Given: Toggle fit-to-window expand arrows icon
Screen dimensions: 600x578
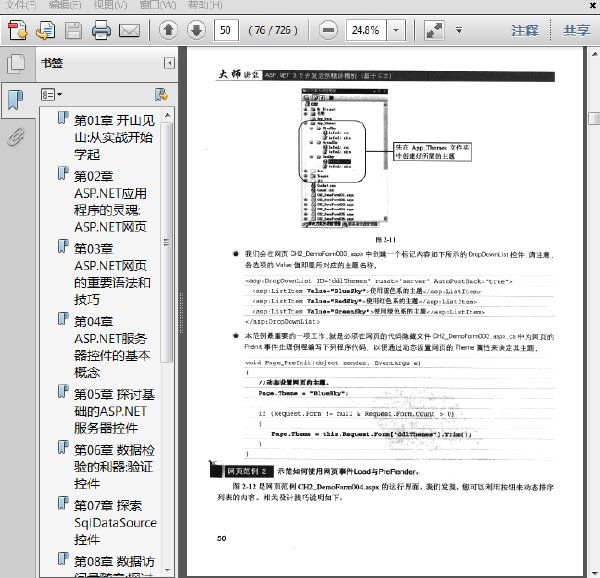Looking at the screenshot, I should tap(434, 30).
